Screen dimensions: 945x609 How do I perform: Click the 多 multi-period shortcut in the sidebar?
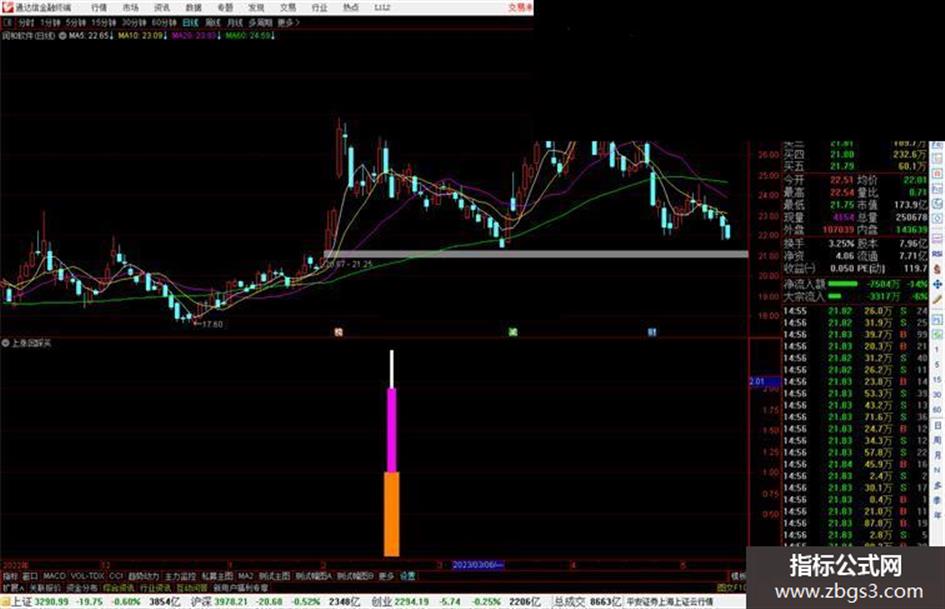coord(937,485)
